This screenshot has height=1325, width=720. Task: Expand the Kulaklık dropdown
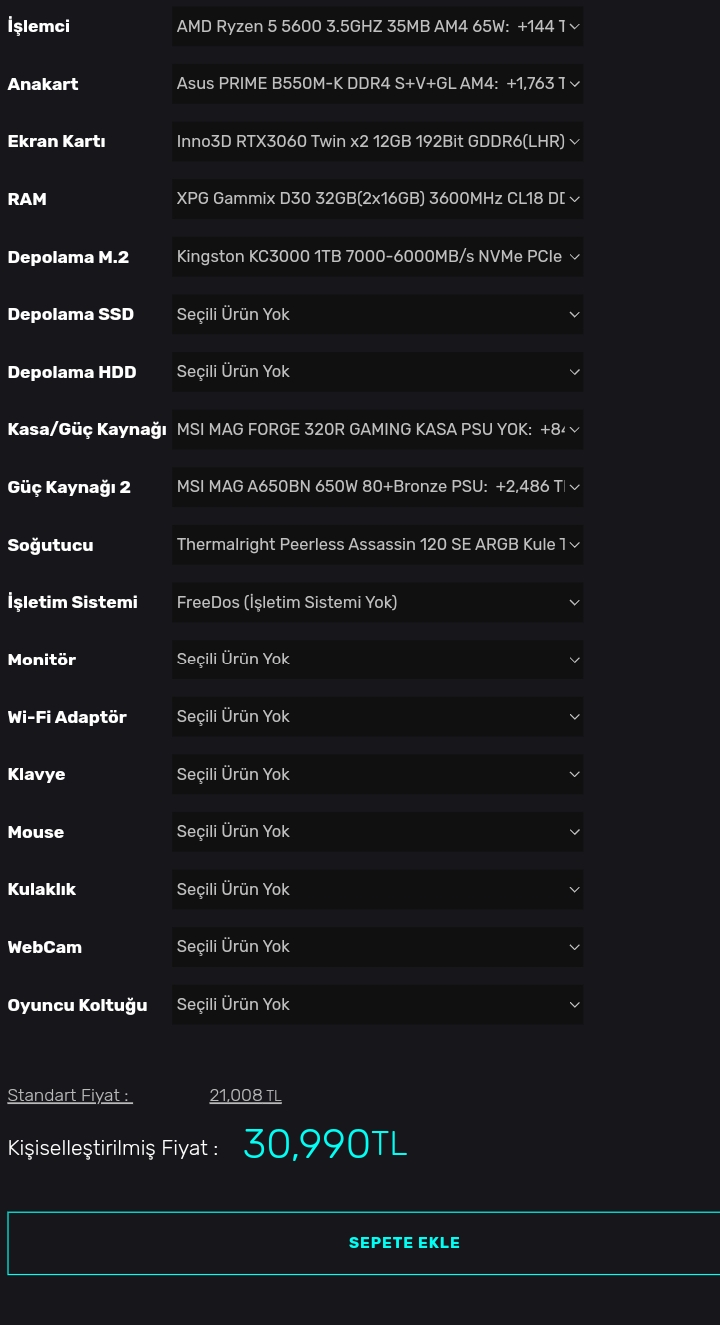(377, 889)
